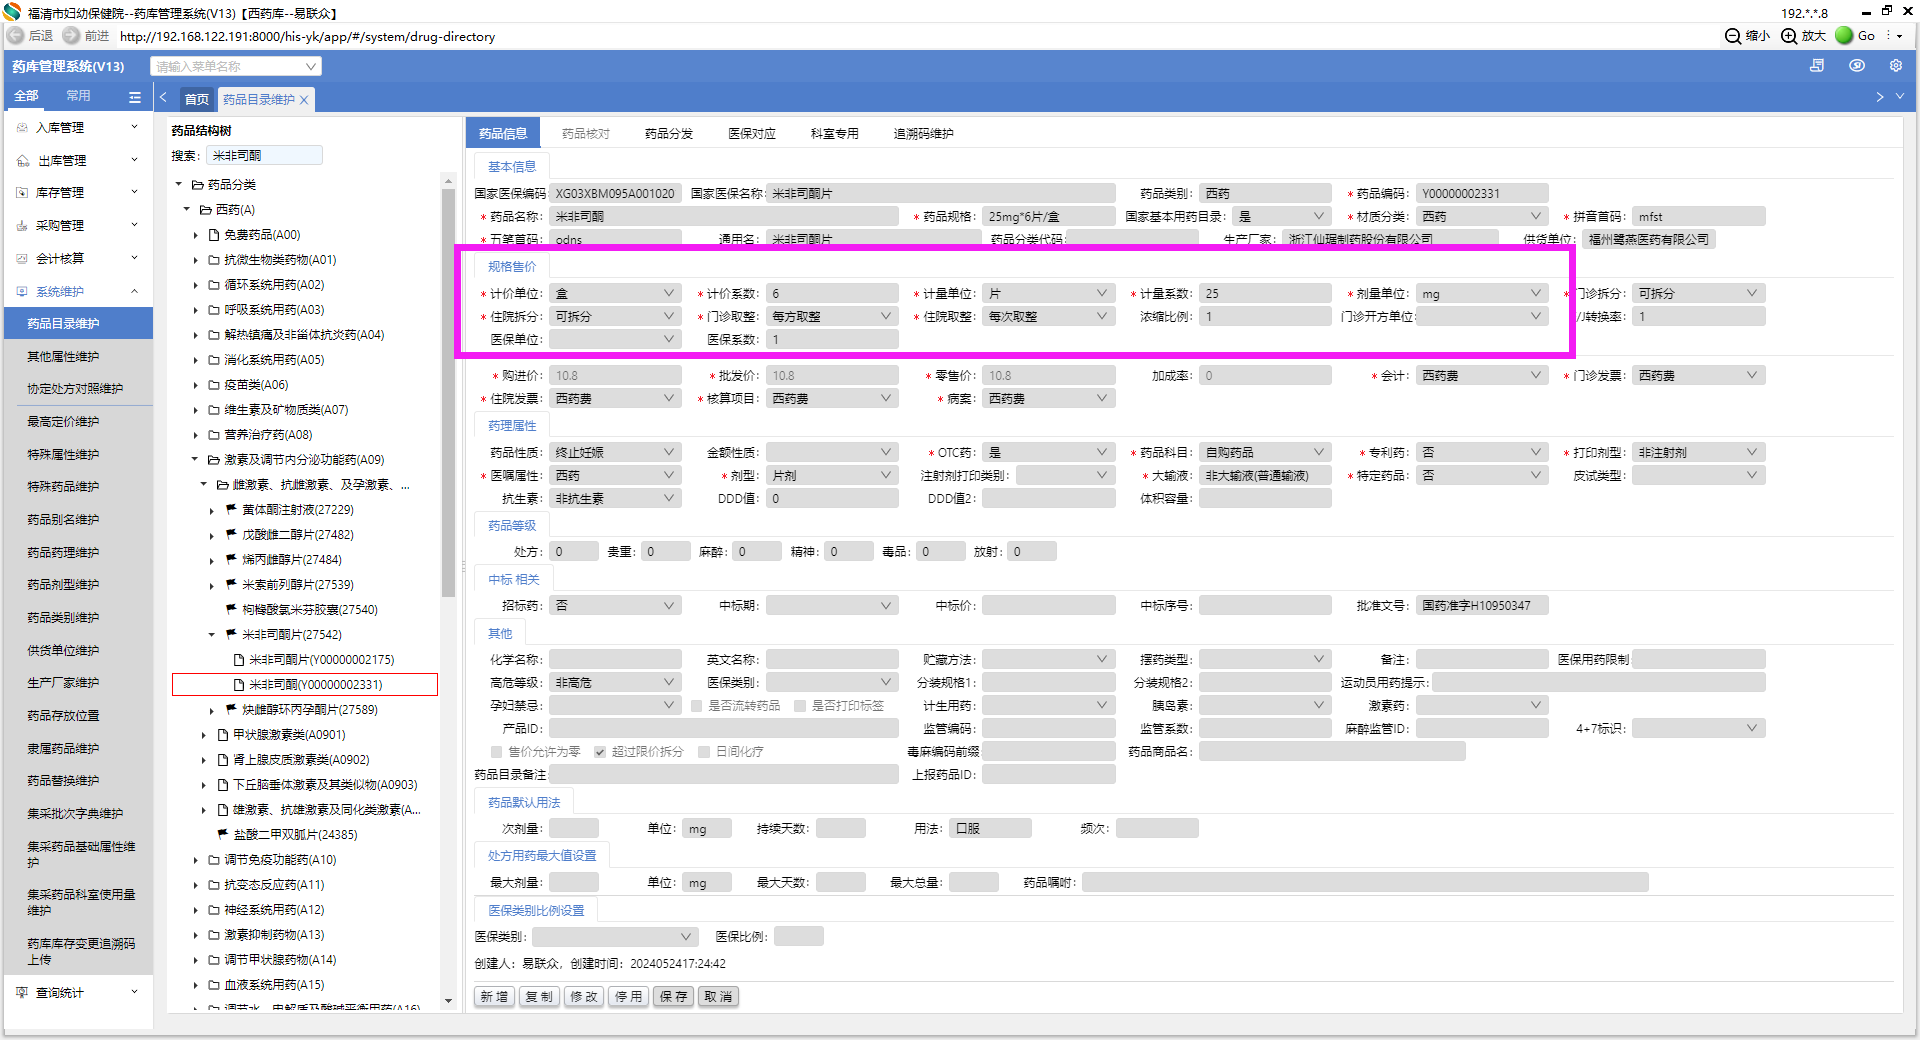The image size is (1920, 1040).
Task: Click the header icon left of the eye
Action: [1817, 66]
